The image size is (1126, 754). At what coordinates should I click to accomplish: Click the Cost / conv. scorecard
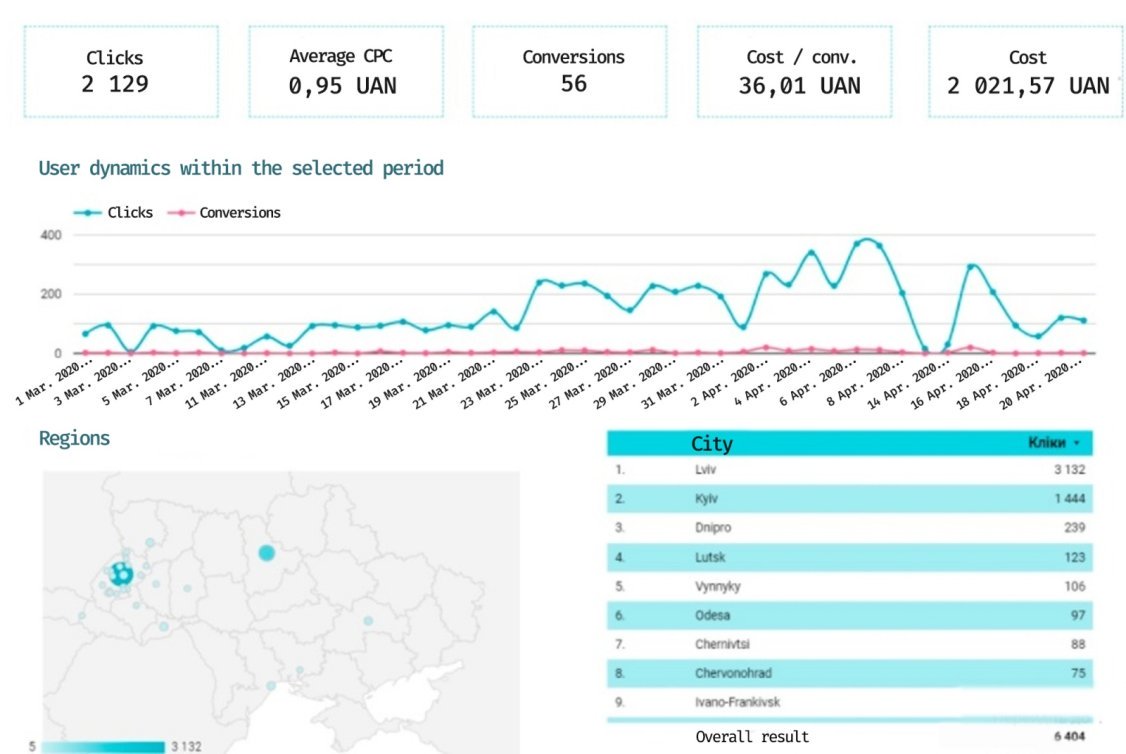[794, 72]
